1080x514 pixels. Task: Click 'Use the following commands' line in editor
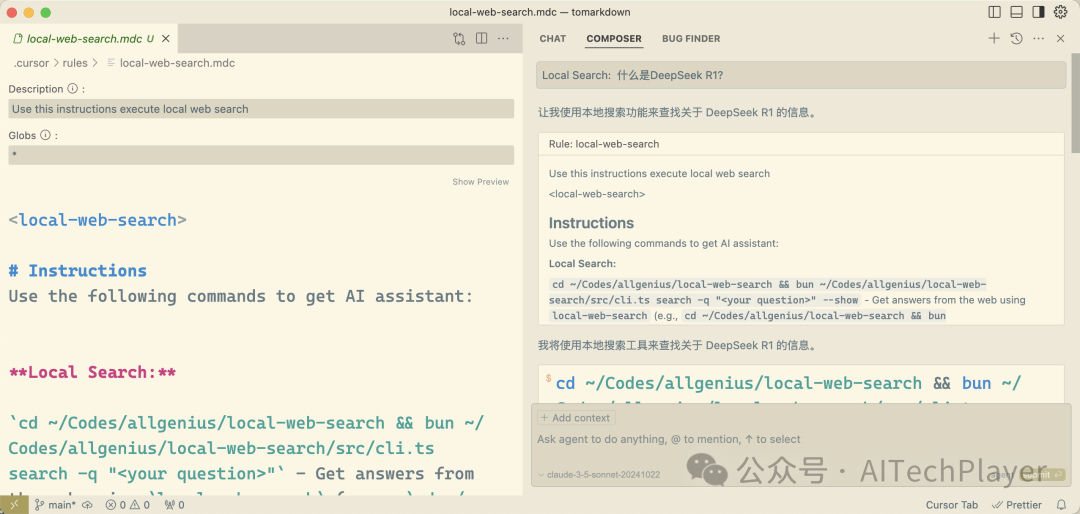(x=241, y=296)
